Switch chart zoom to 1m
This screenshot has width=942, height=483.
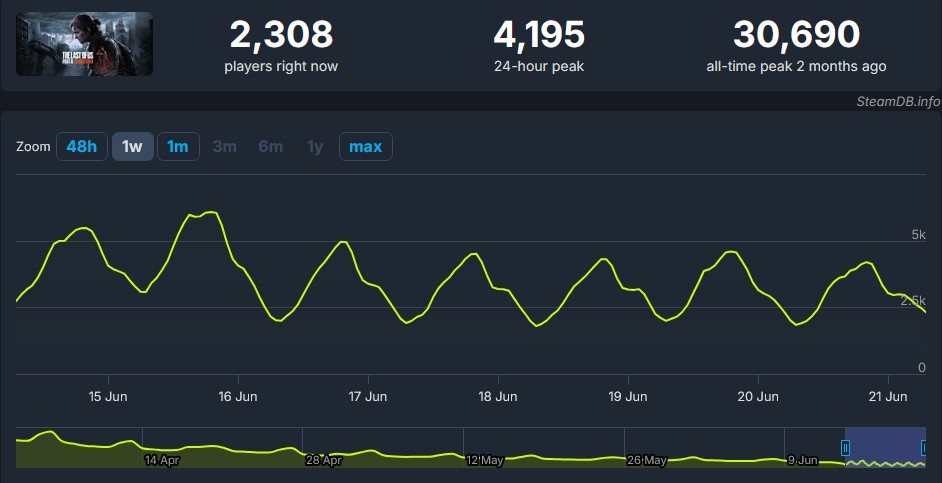point(178,147)
